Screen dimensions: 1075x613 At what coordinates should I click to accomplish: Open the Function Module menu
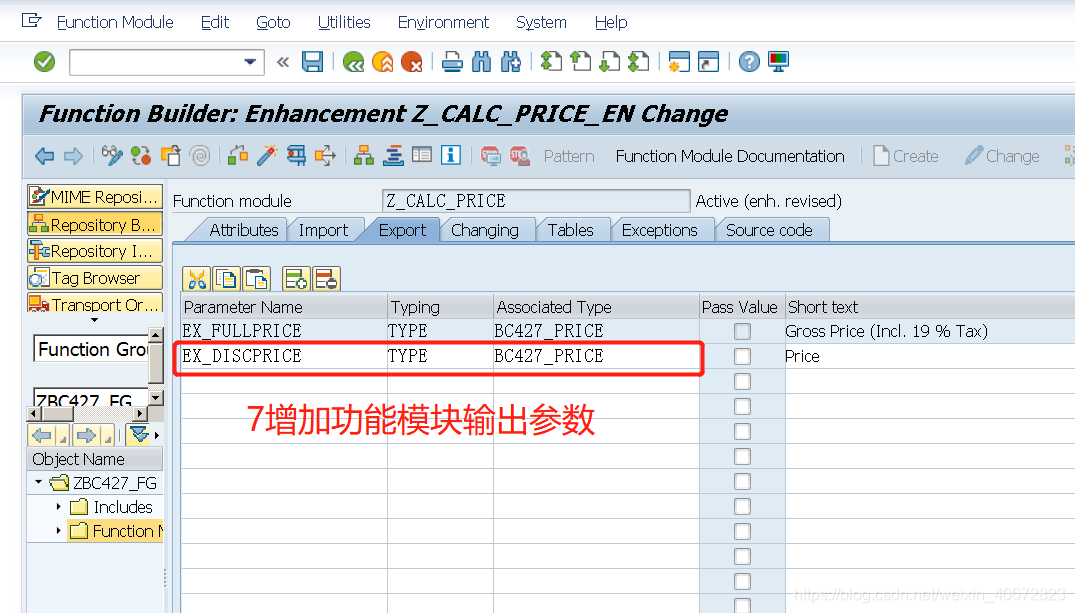coord(115,22)
